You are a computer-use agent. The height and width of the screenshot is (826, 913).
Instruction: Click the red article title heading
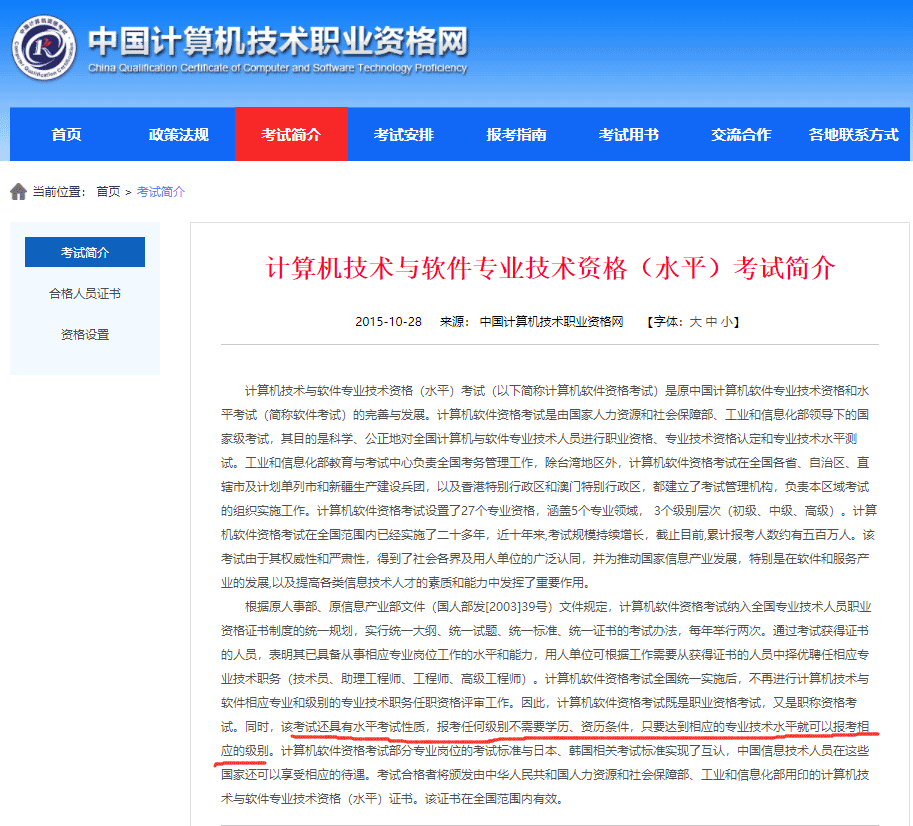(549, 268)
